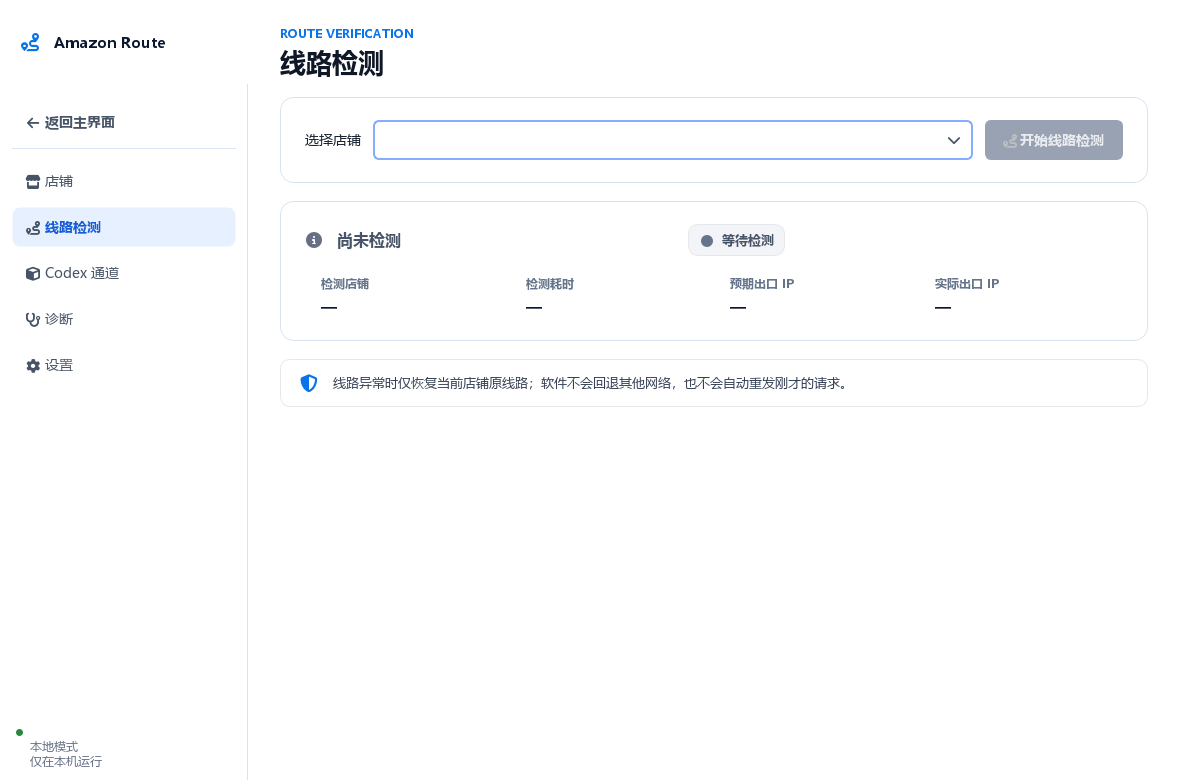Click the cube icon beside Codex 通道

(x=32, y=273)
